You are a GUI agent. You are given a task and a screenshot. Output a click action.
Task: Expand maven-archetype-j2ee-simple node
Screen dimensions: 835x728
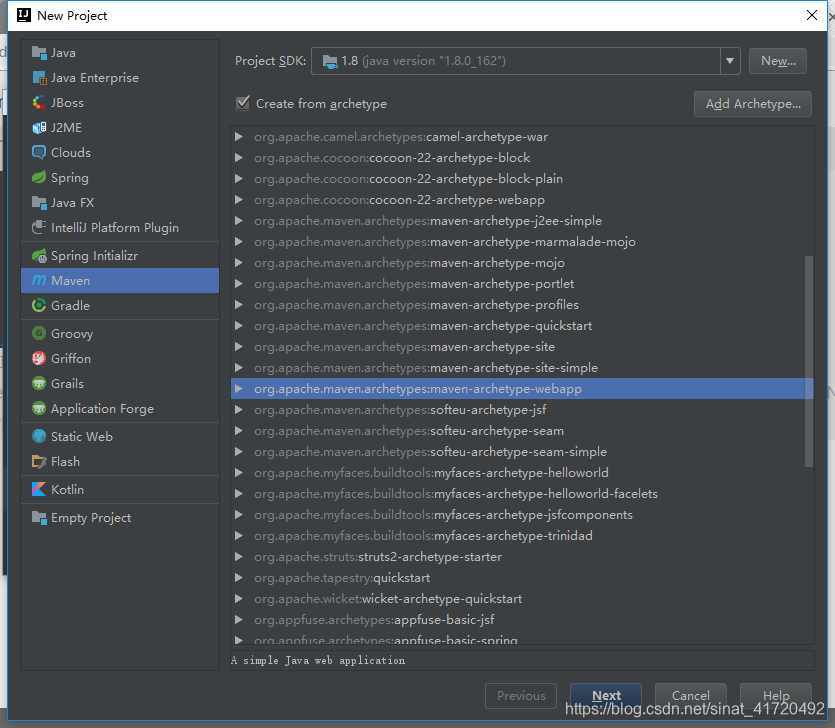[x=239, y=221]
